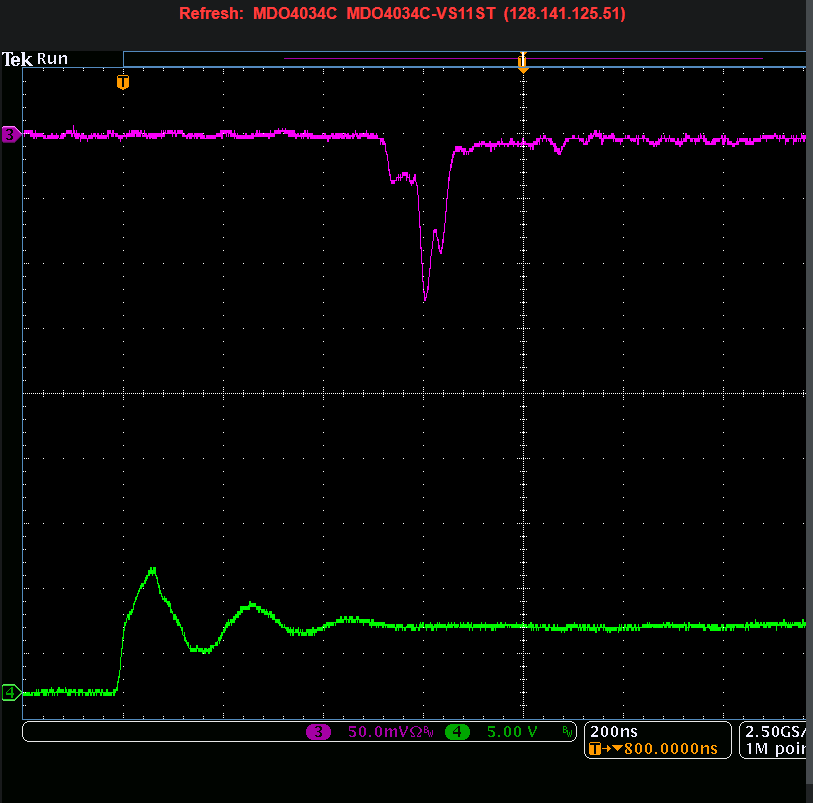Click the channel 3 badge in readout bar
The height and width of the screenshot is (803, 813).
[x=319, y=733]
